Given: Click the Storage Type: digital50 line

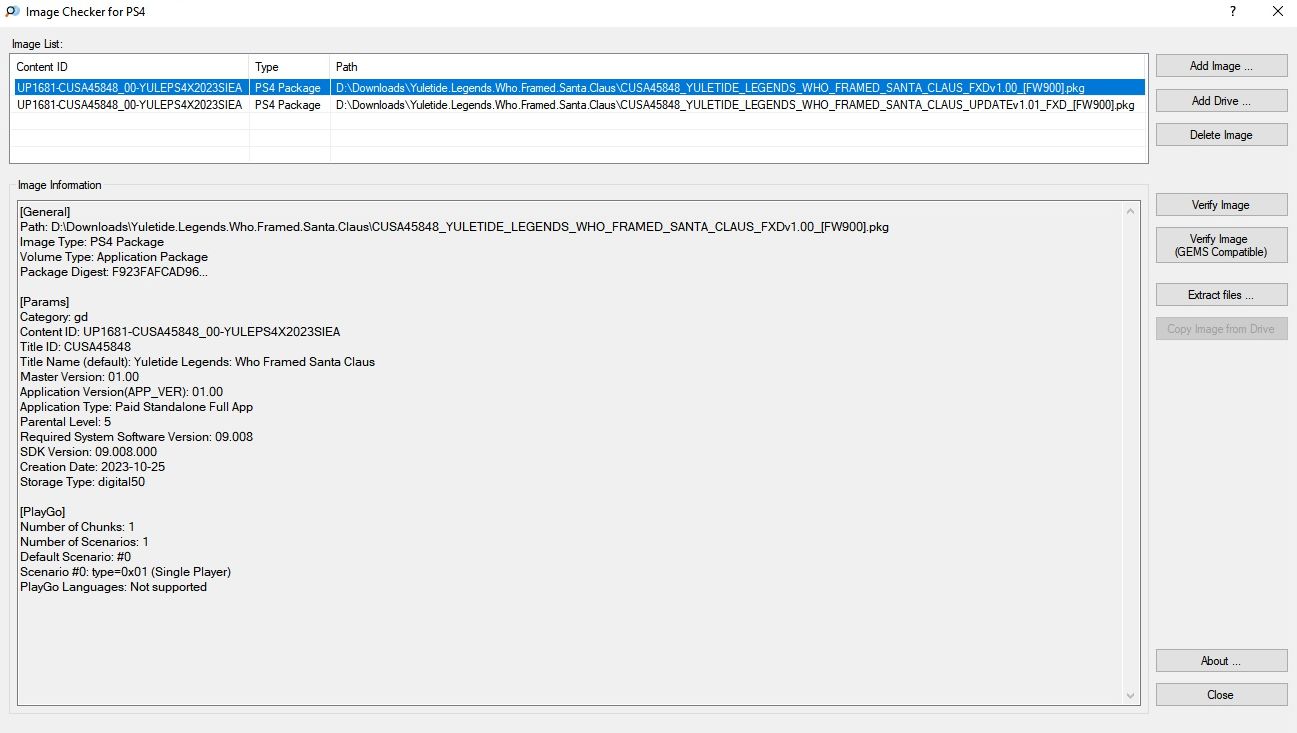Looking at the screenshot, I should click(84, 482).
